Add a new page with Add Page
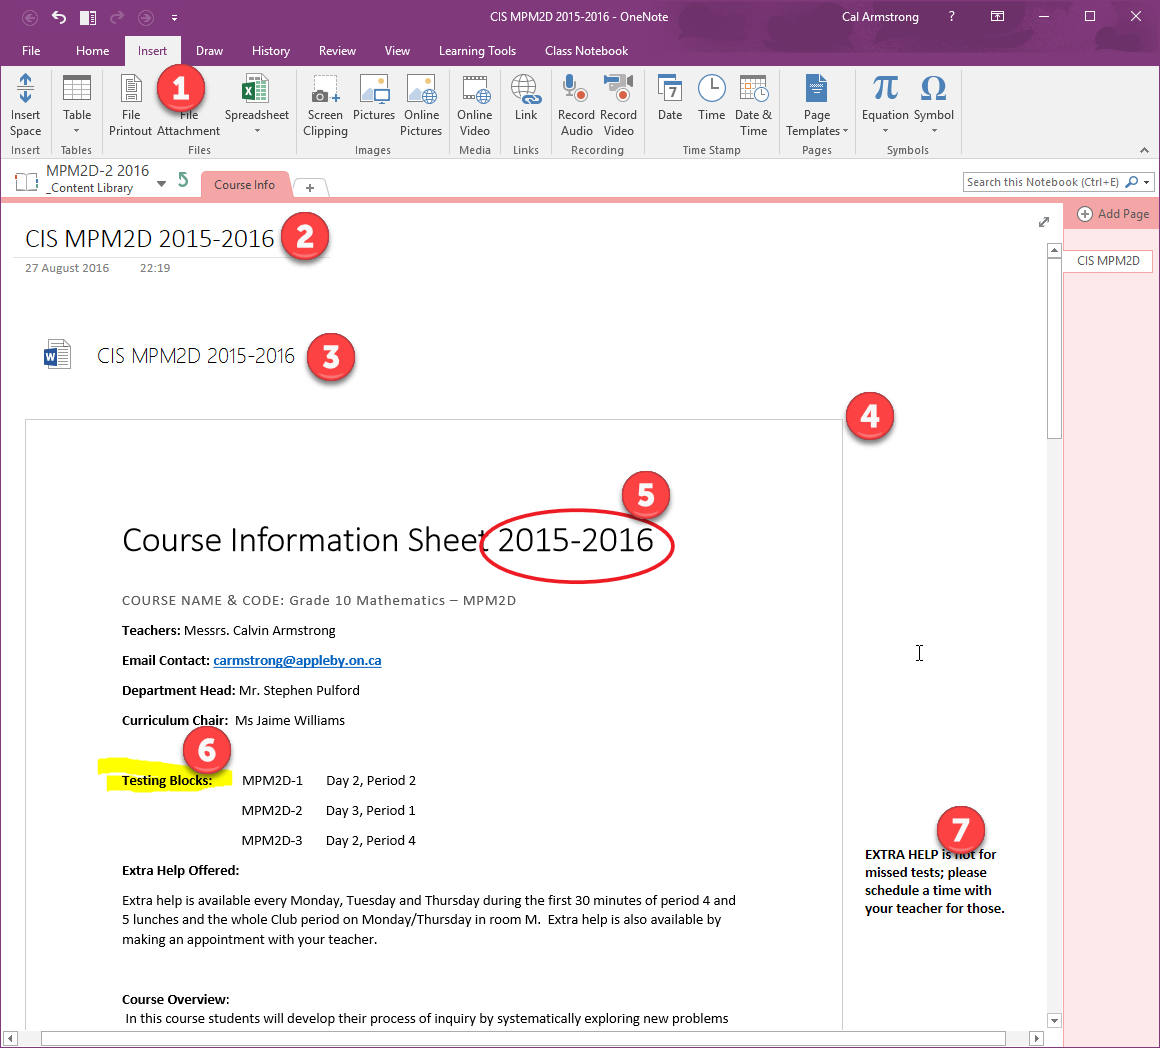Image resolution: width=1160 pixels, height=1048 pixels. [x=1111, y=213]
